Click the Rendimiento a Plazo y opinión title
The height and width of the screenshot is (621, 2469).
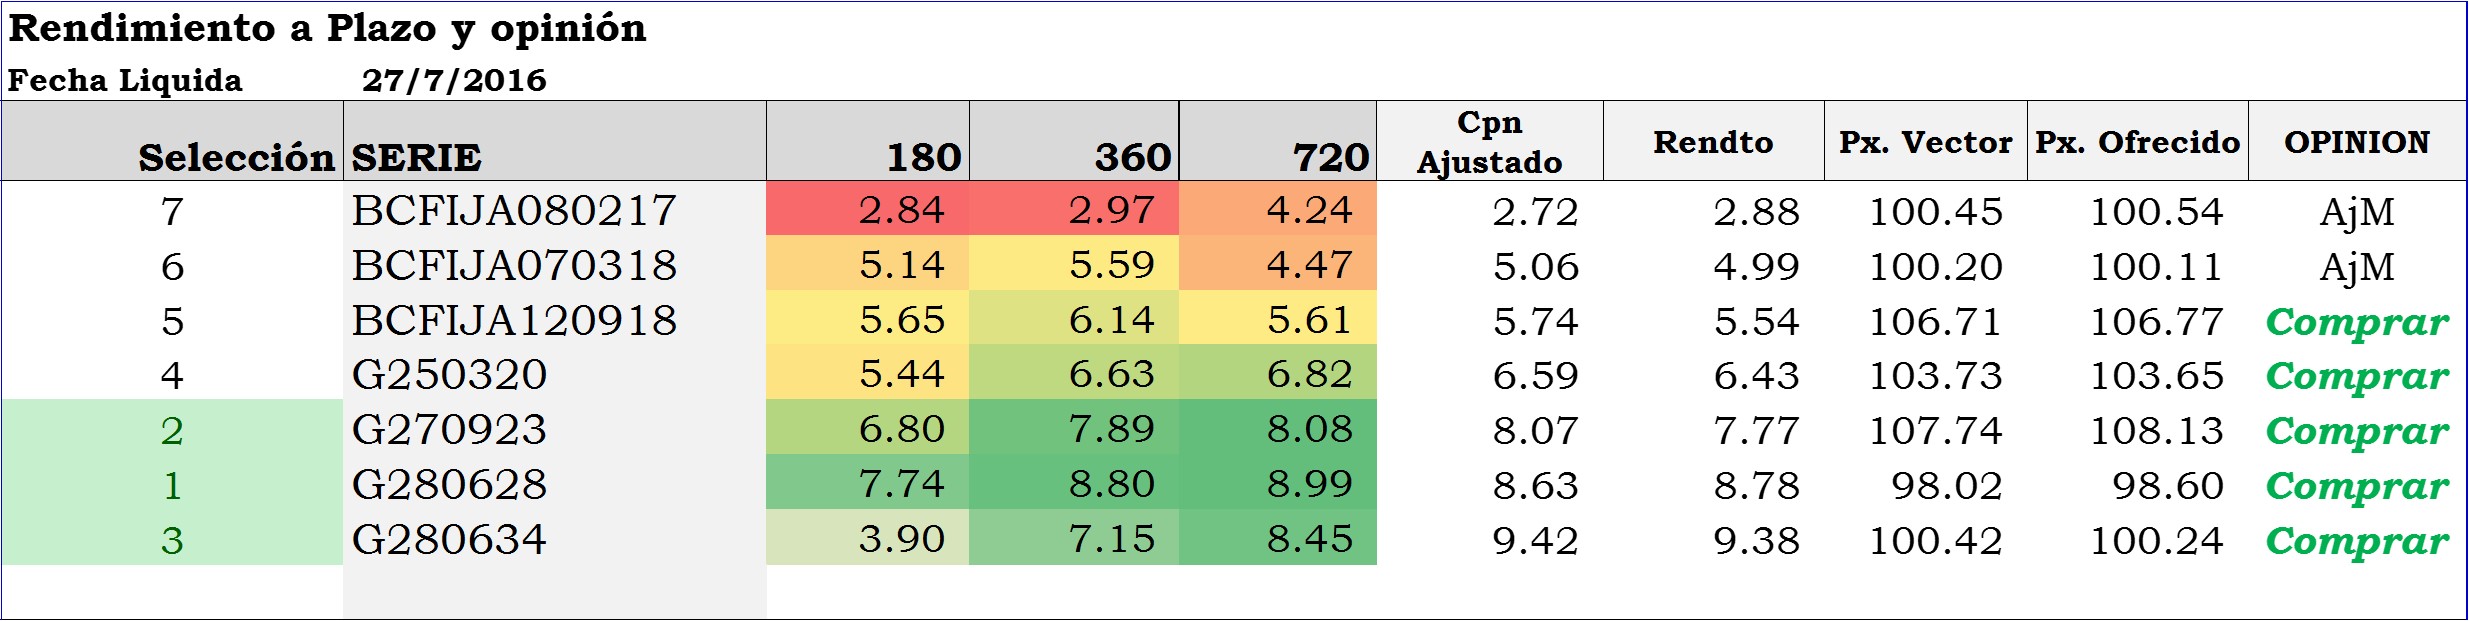click(327, 28)
